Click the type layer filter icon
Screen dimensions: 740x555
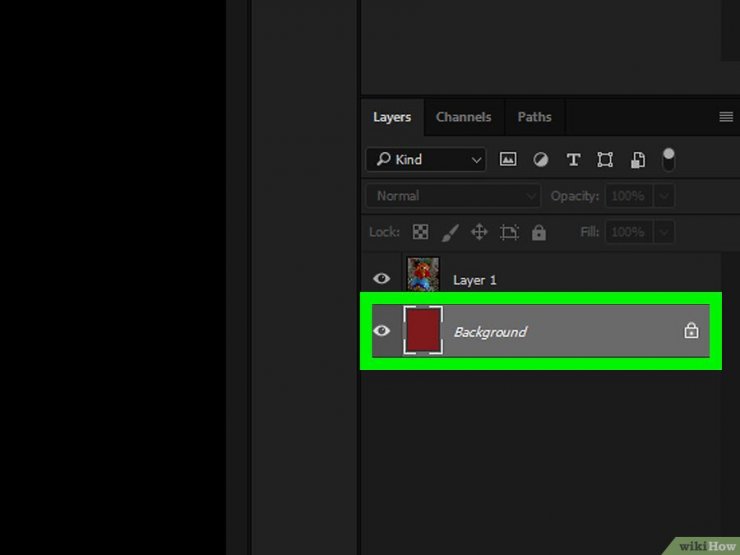pyautogui.click(x=573, y=159)
